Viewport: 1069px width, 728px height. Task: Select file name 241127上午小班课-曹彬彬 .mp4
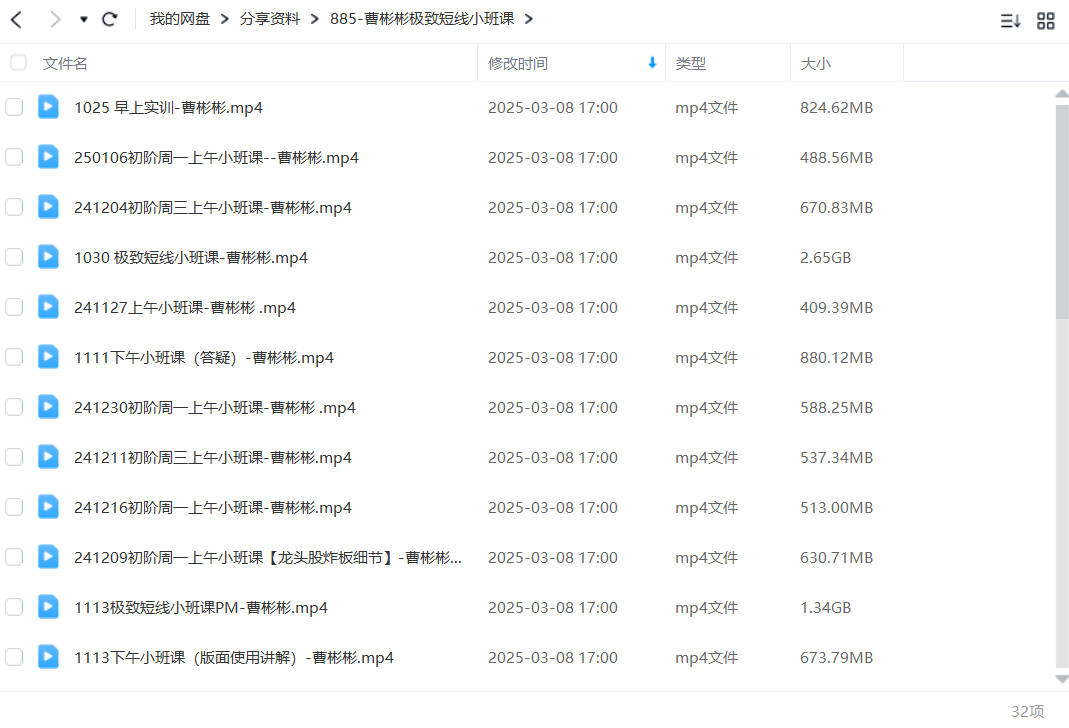[185, 307]
